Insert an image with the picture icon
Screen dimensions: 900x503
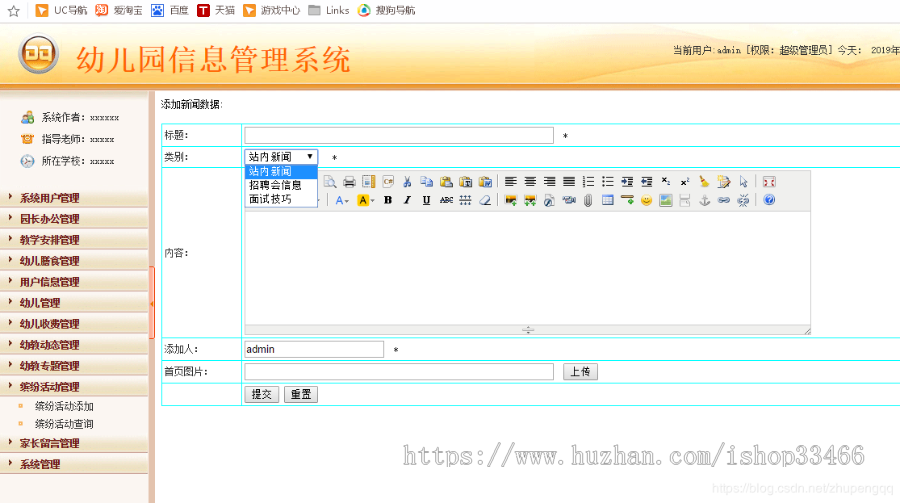click(x=511, y=200)
